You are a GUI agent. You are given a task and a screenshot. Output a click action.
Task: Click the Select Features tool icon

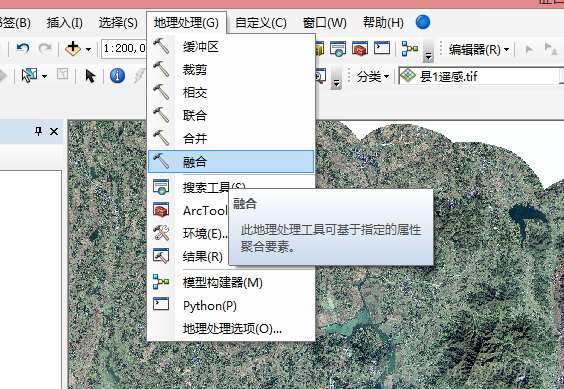point(29,76)
